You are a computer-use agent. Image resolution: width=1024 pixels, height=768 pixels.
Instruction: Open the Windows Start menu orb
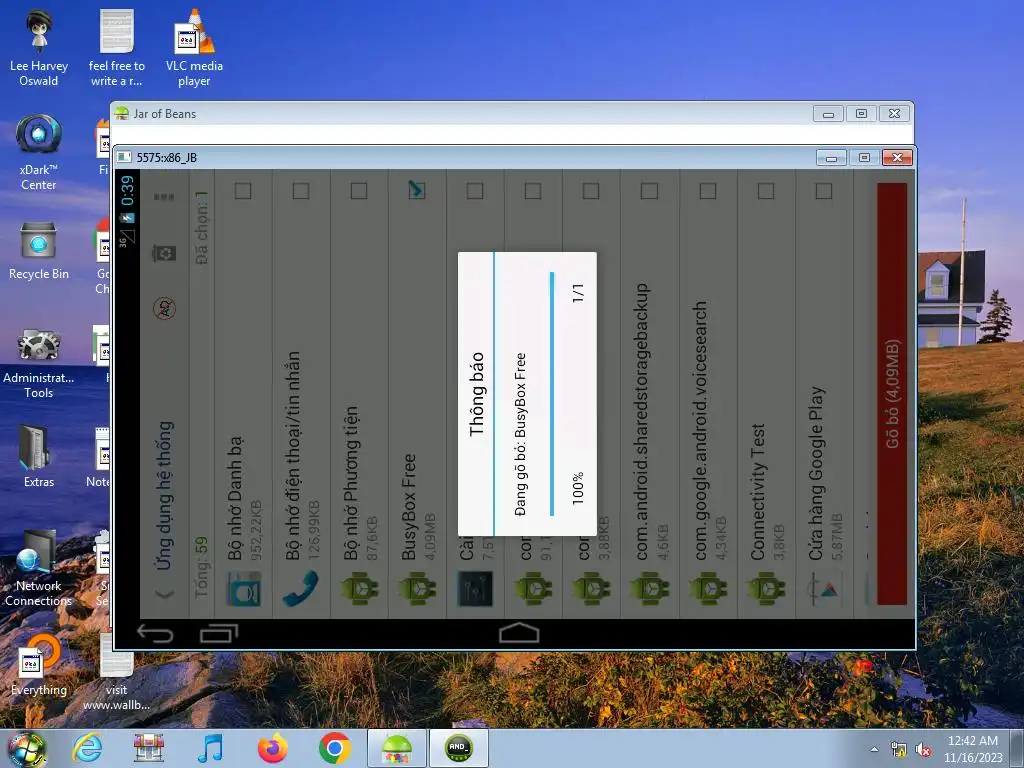(x=26, y=750)
